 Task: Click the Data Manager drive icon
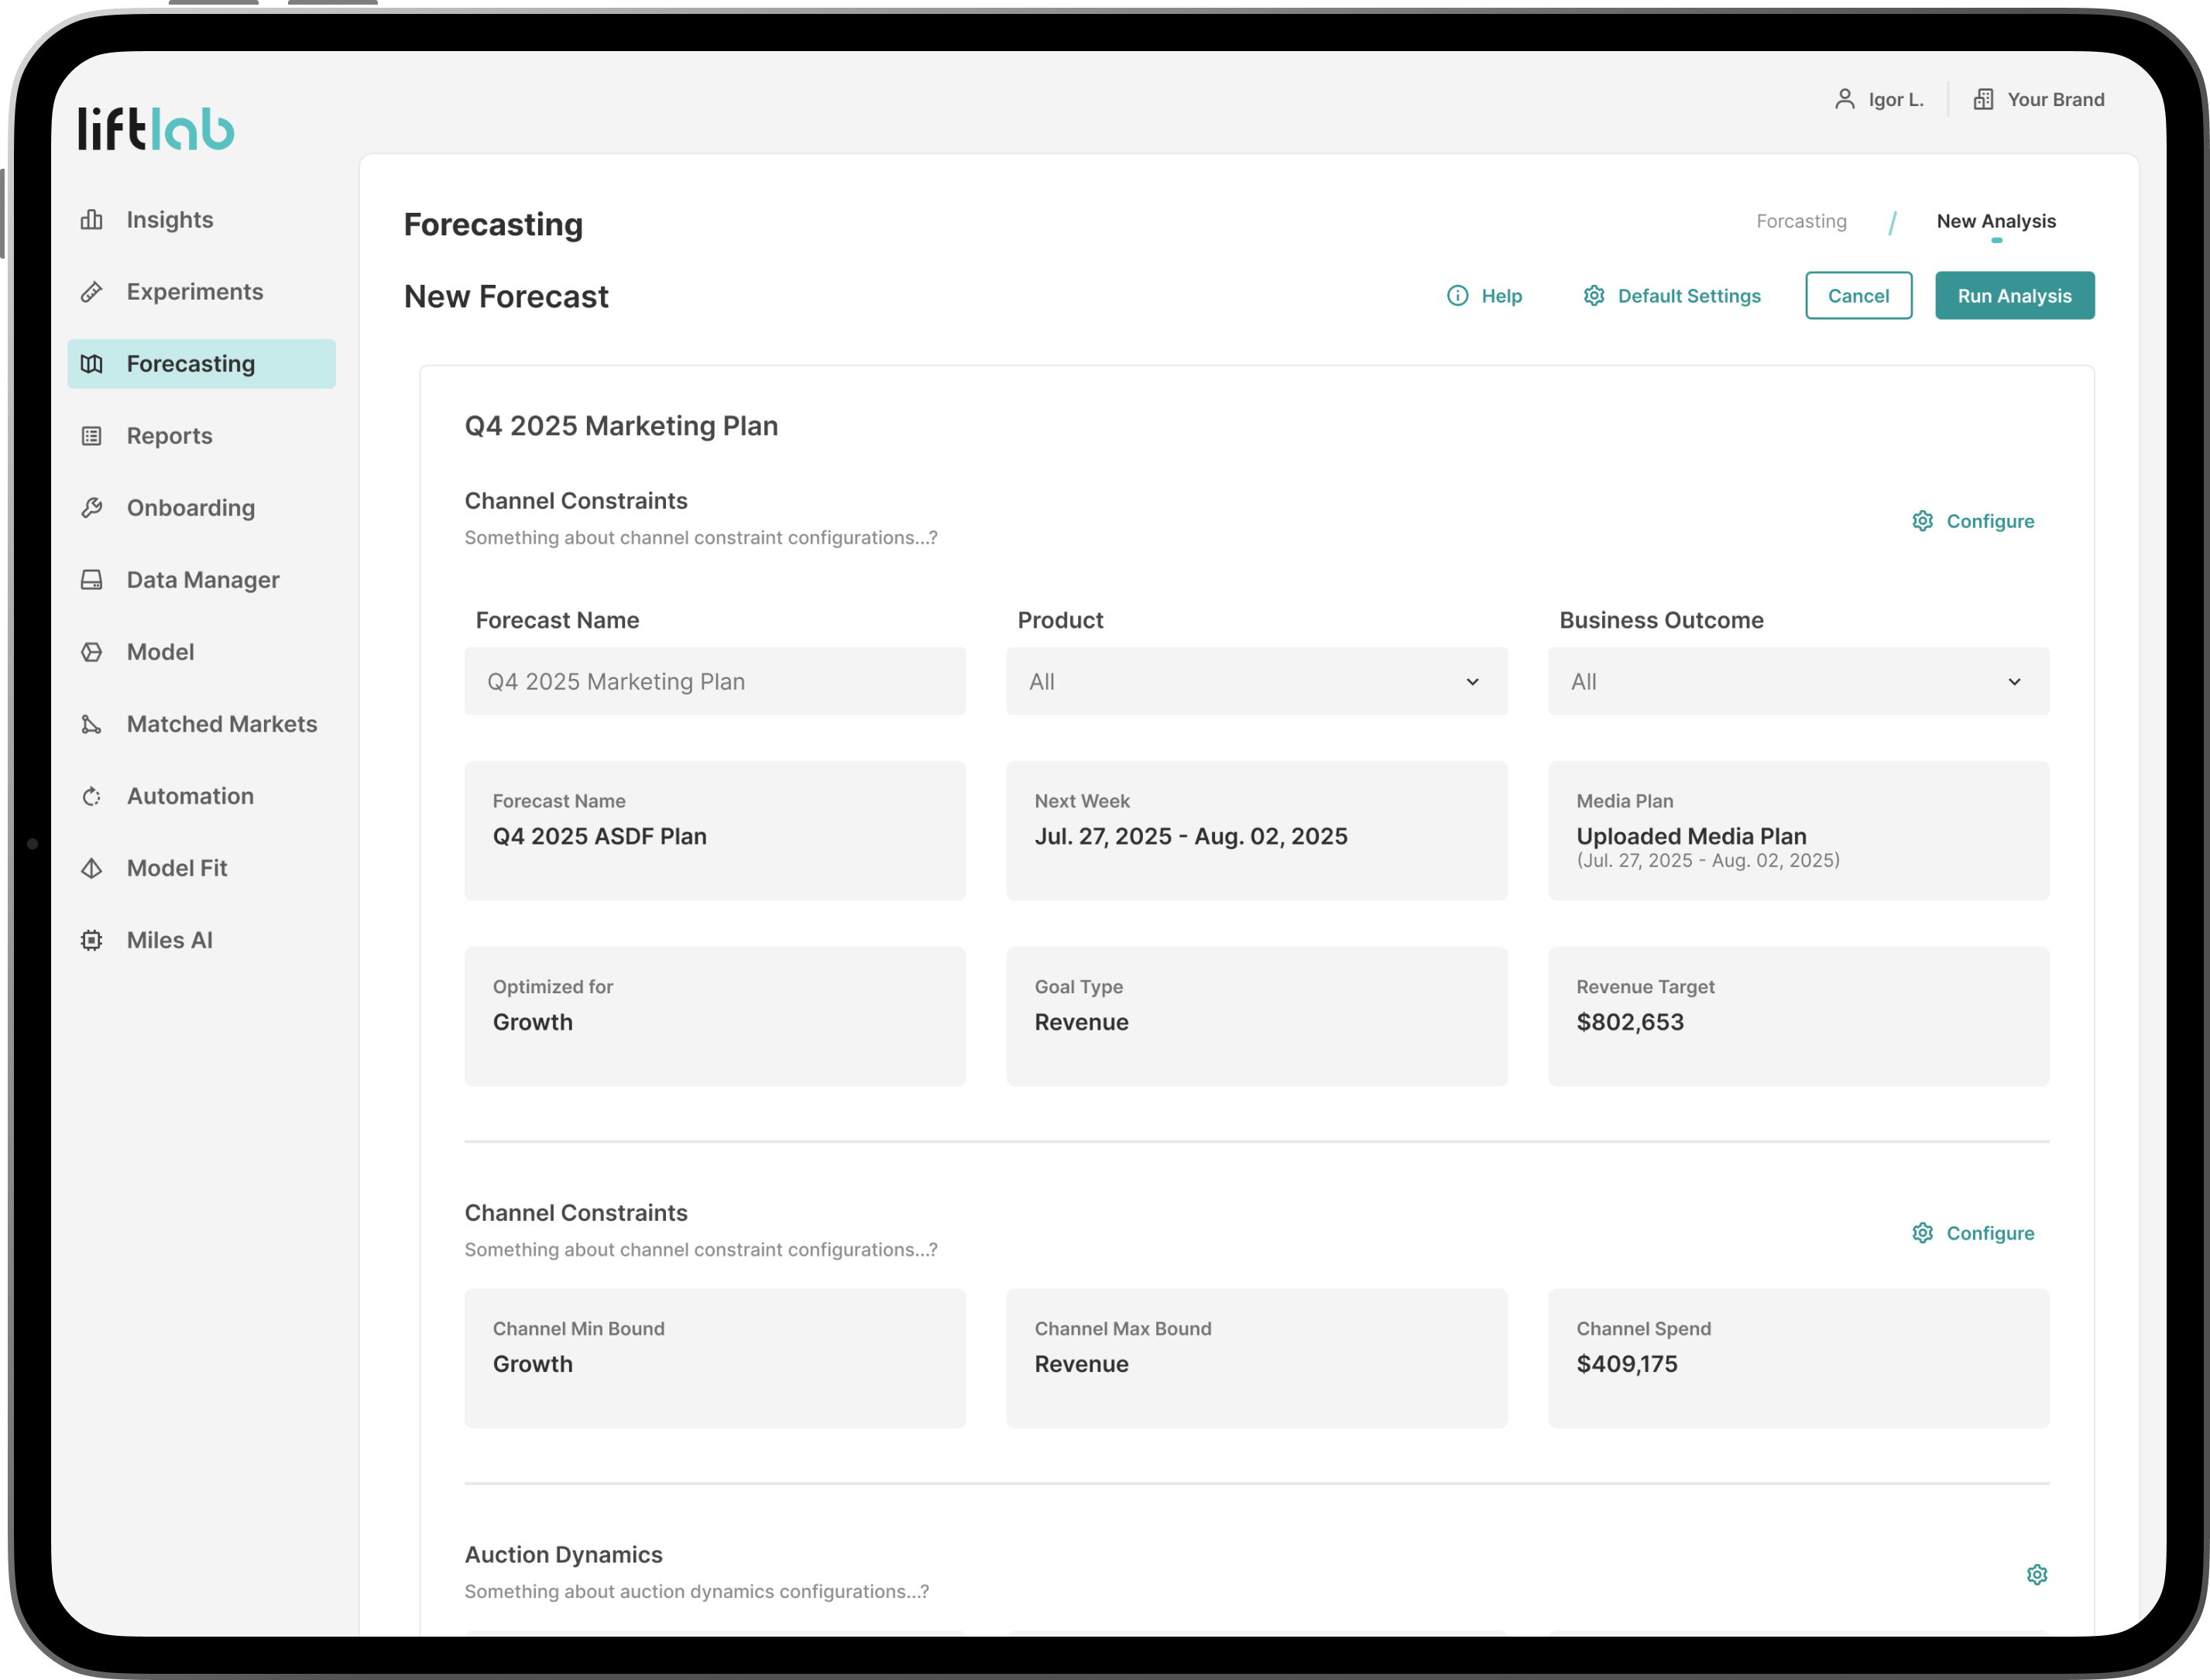tap(92, 580)
